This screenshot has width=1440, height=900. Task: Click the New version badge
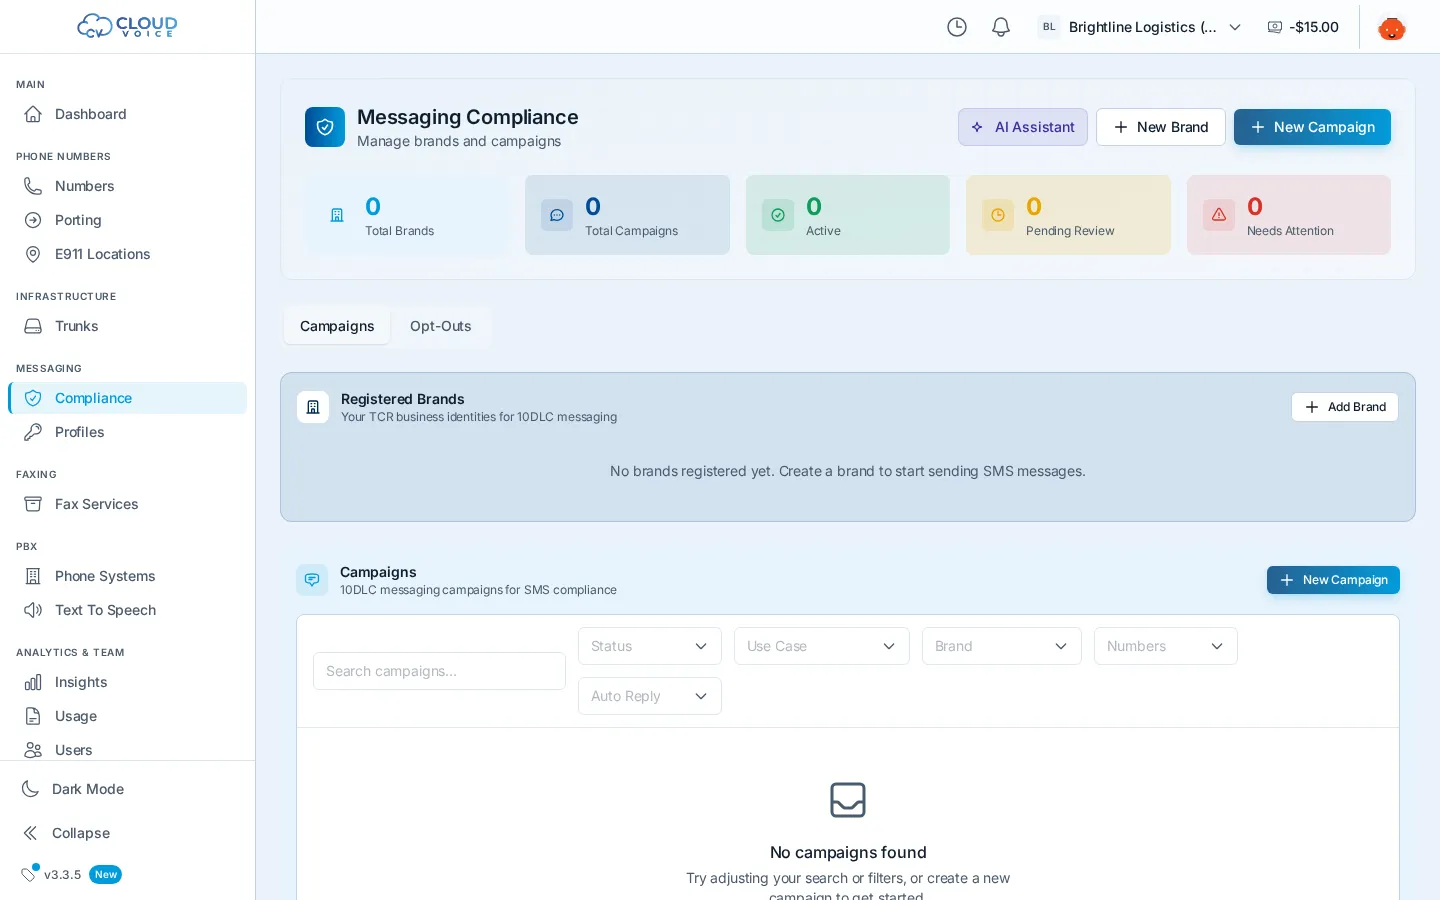(106, 874)
